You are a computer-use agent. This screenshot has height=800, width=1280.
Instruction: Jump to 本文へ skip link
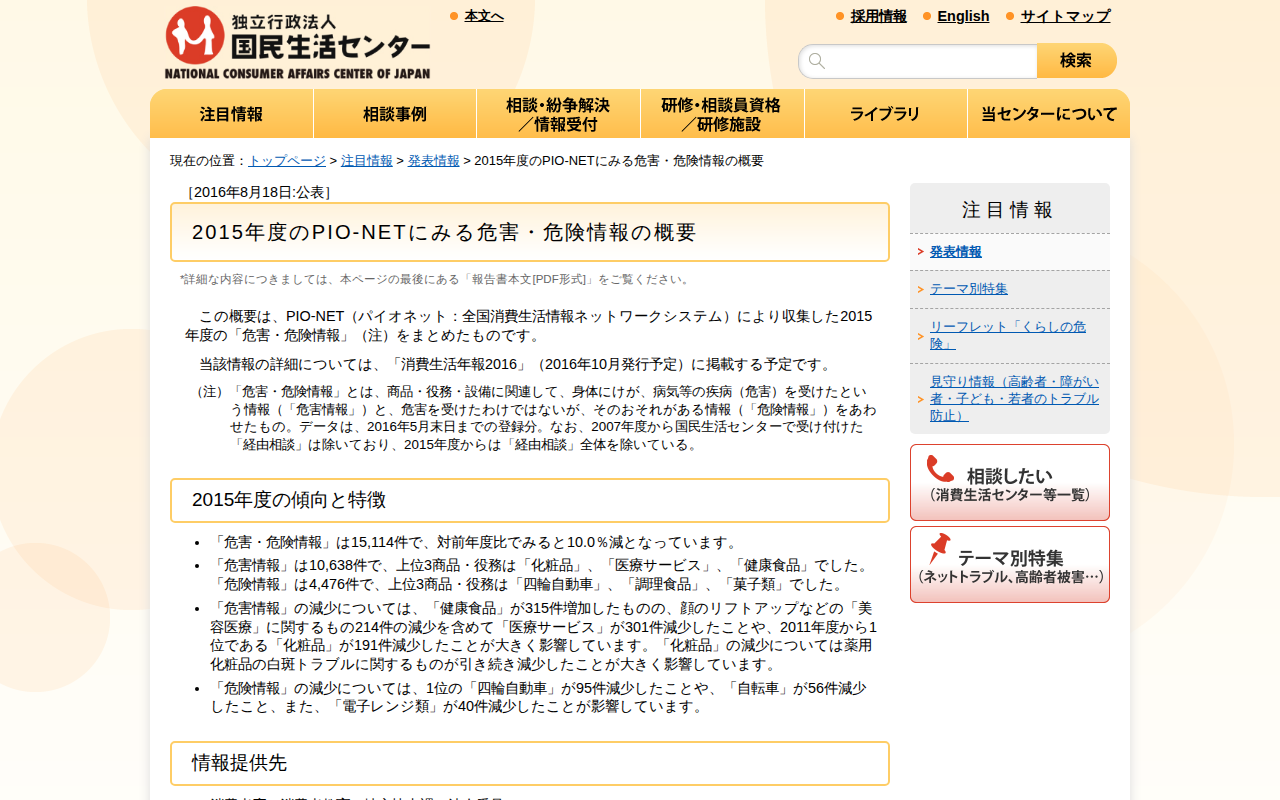[484, 16]
